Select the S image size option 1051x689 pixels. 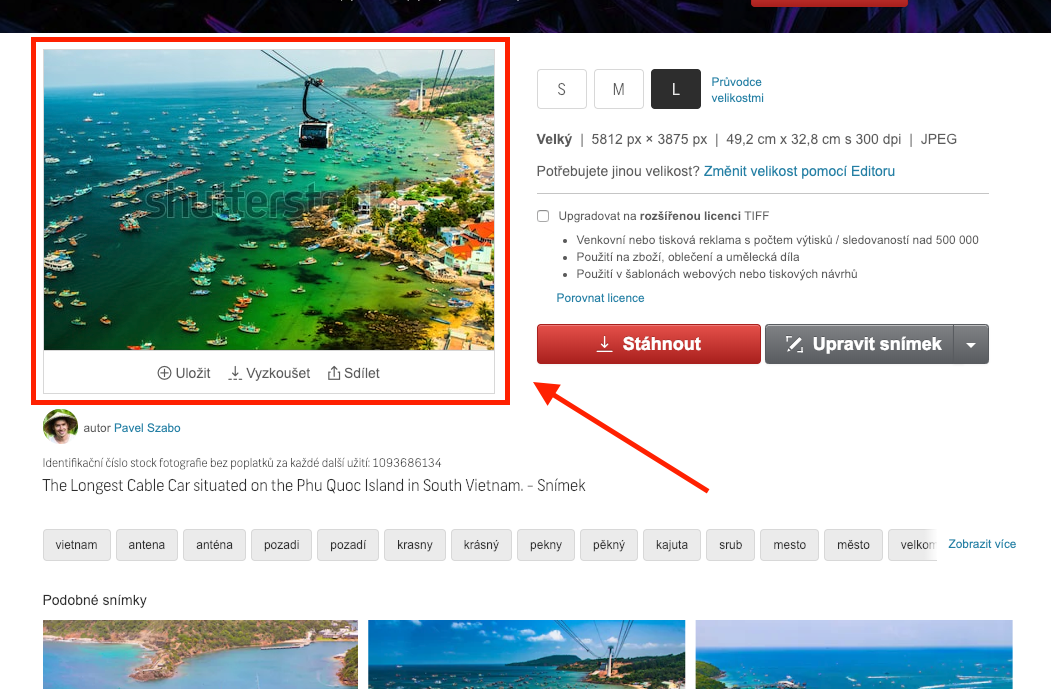[x=562, y=89]
